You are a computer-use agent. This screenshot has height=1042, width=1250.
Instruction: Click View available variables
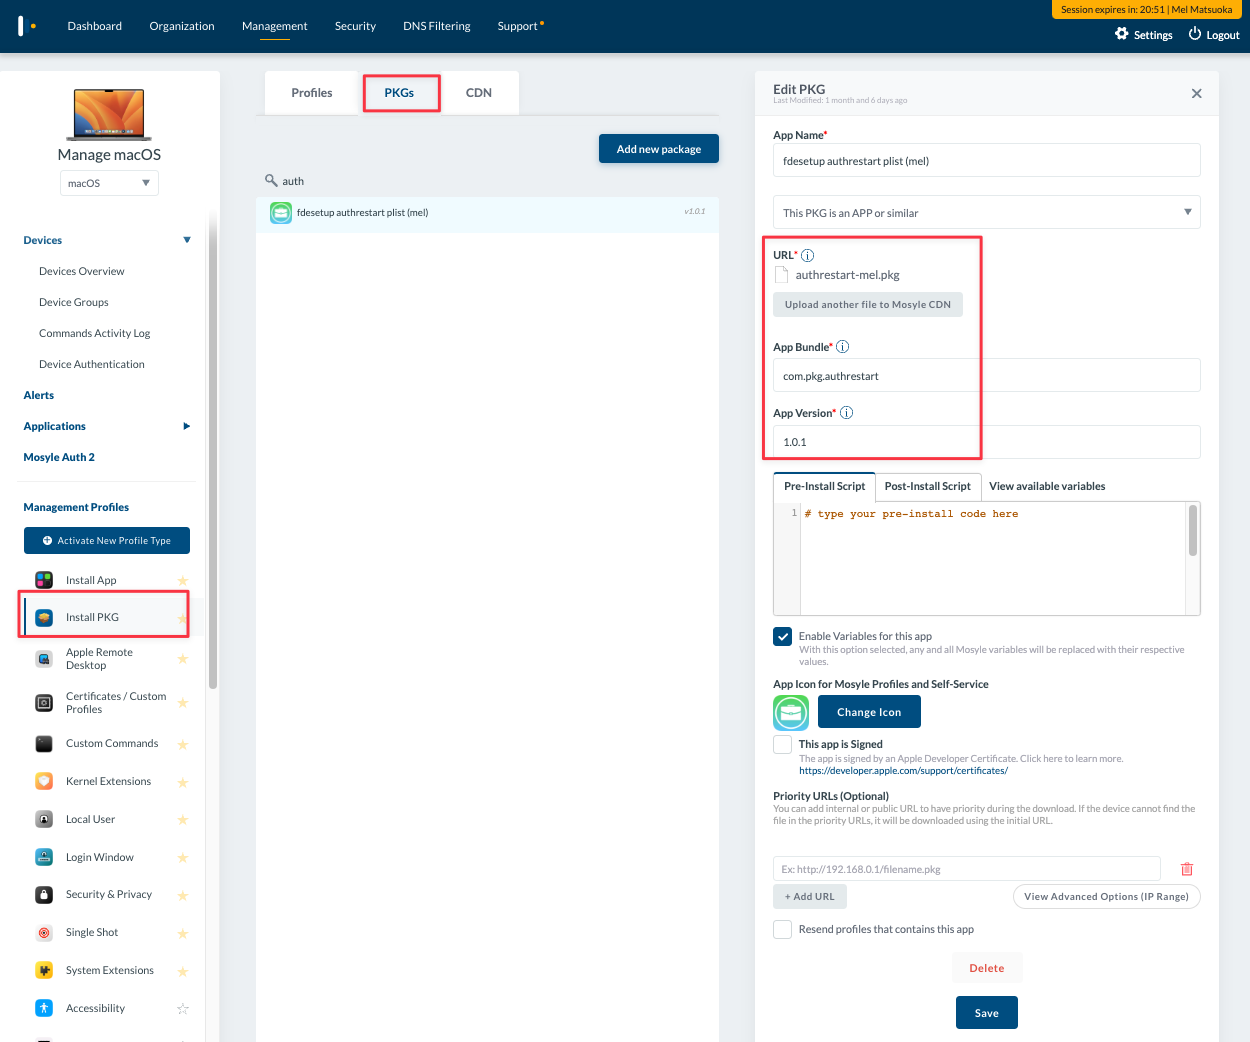click(1047, 486)
